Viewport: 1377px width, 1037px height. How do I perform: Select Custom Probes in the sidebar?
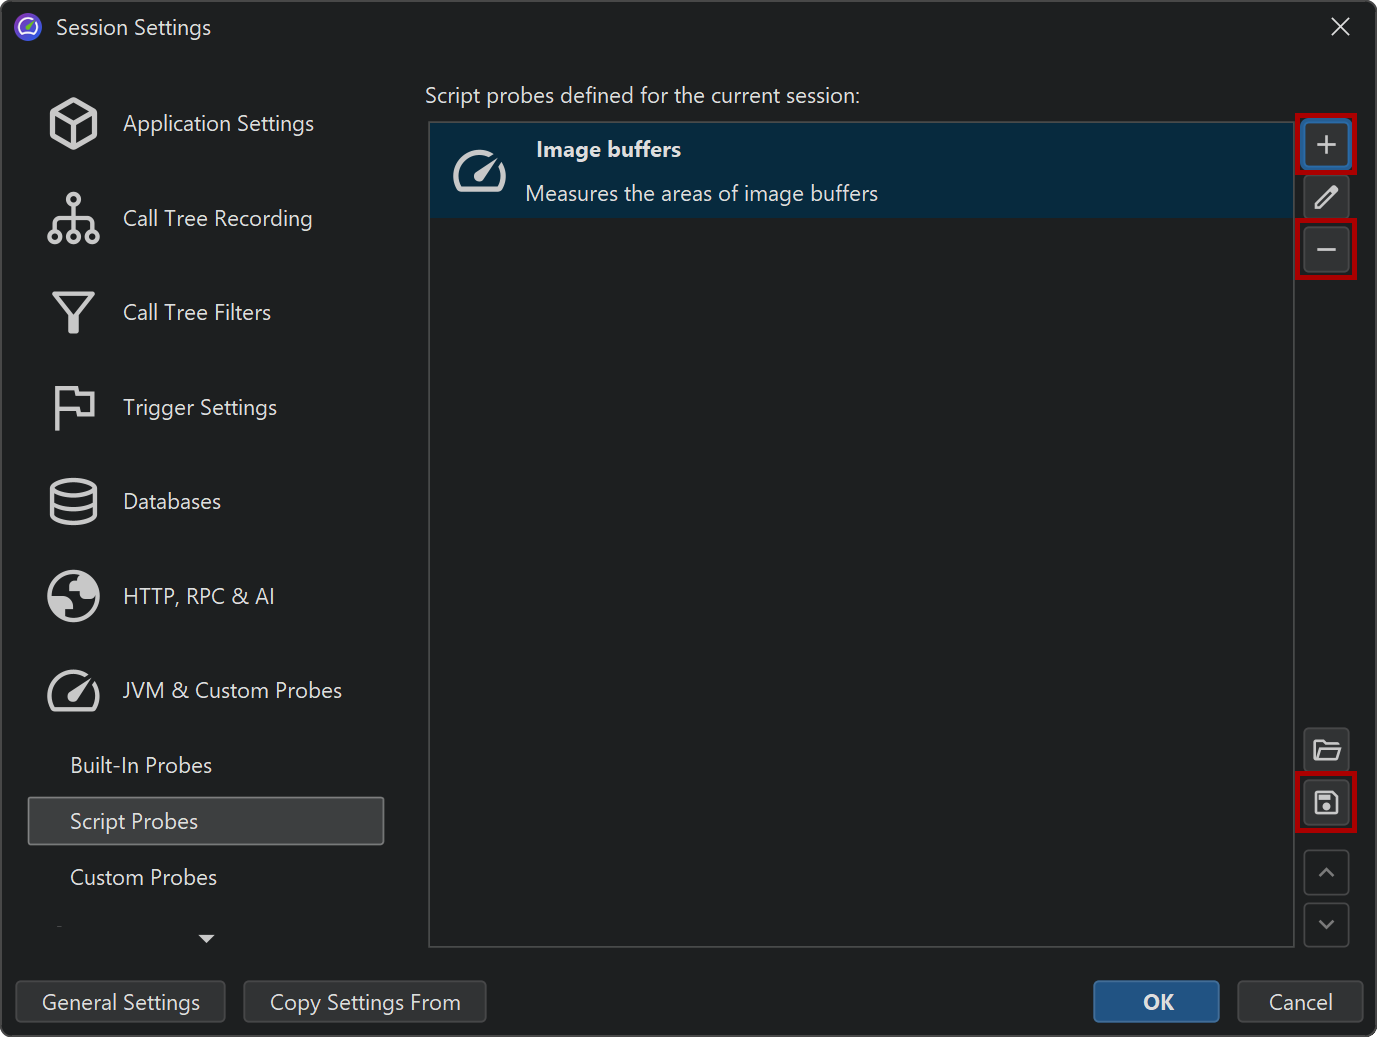143,878
